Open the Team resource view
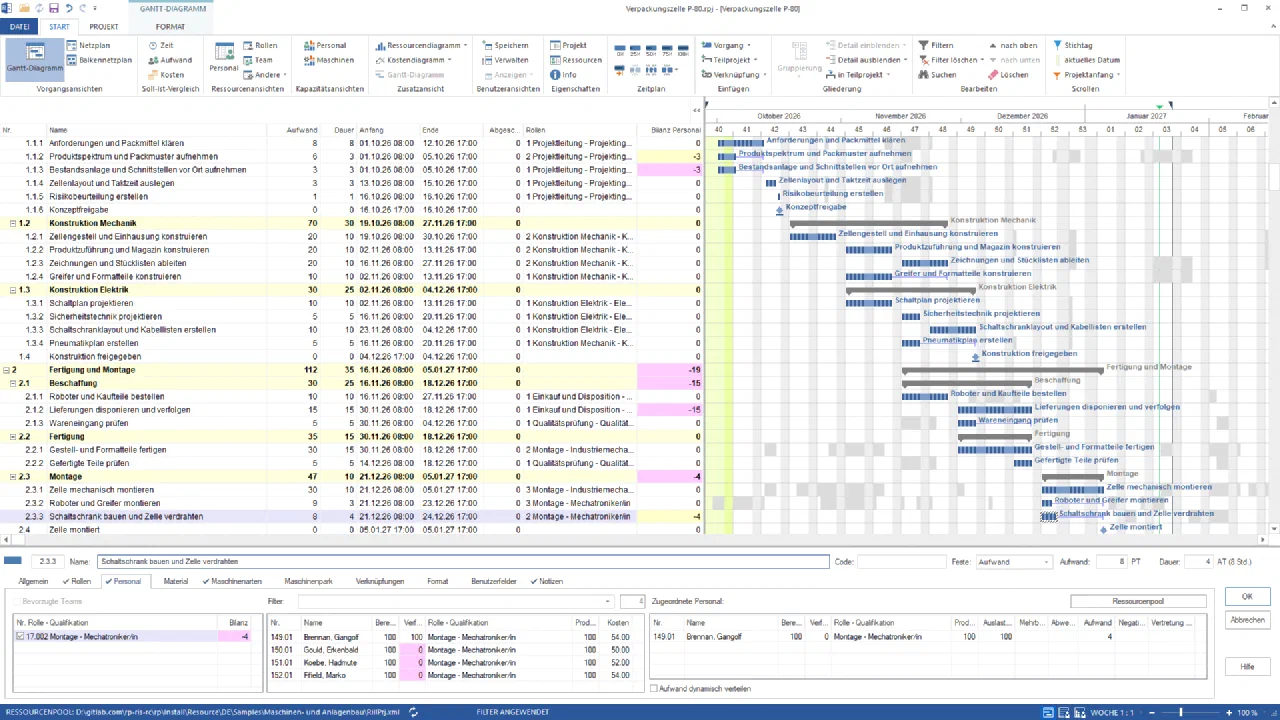The width and height of the screenshot is (1280, 720). click(x=257, y=60)
